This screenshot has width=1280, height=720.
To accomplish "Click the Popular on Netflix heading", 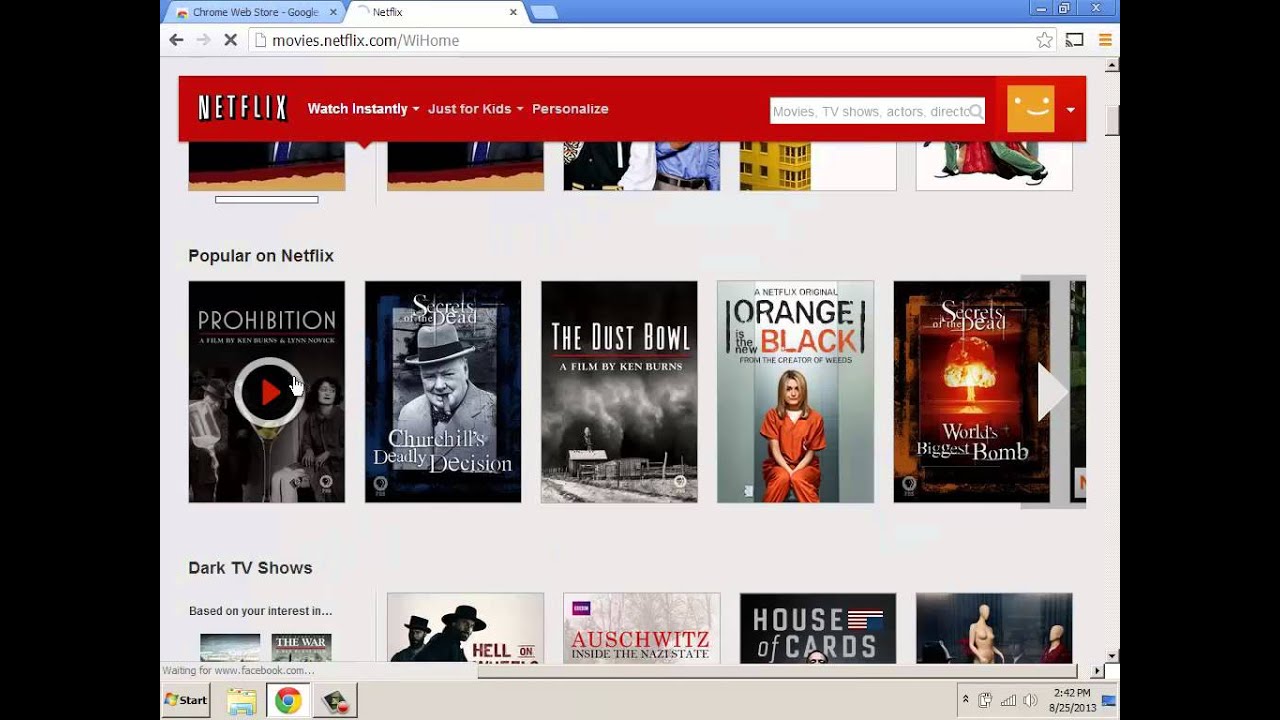I will (x=261, y=256).
